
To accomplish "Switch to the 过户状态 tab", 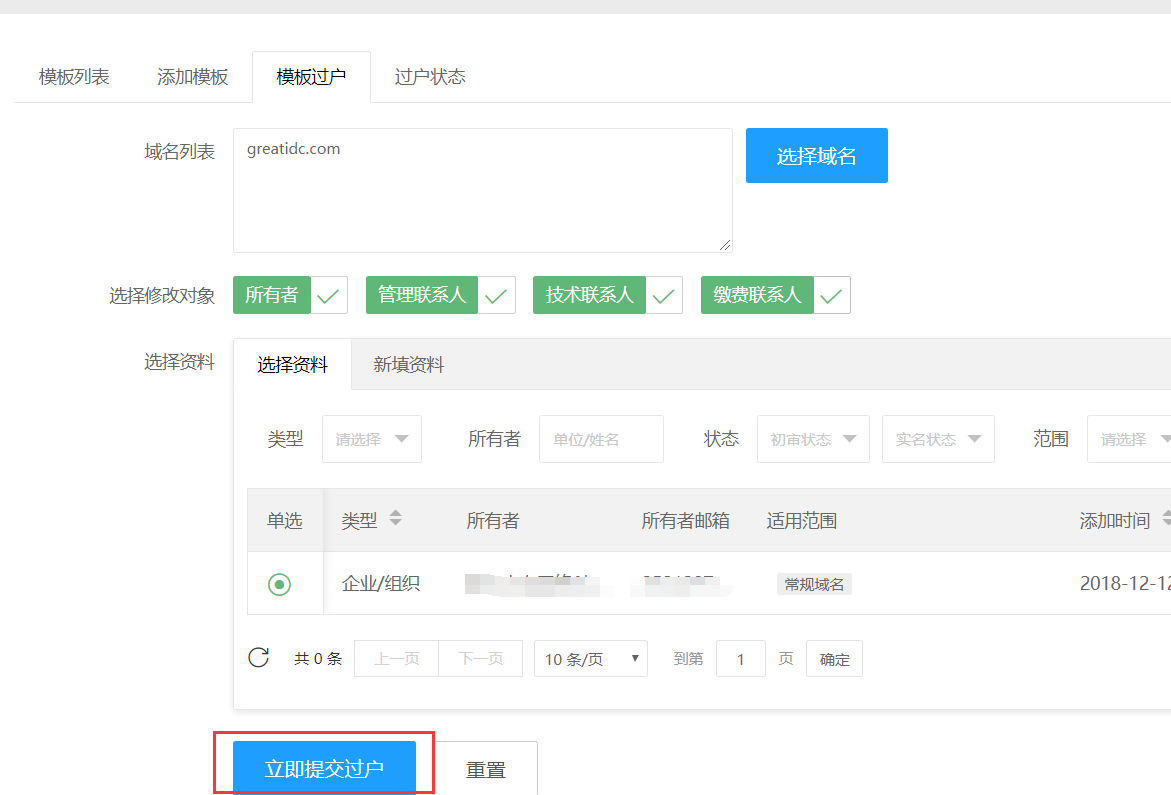I will [x=428, y=75].
